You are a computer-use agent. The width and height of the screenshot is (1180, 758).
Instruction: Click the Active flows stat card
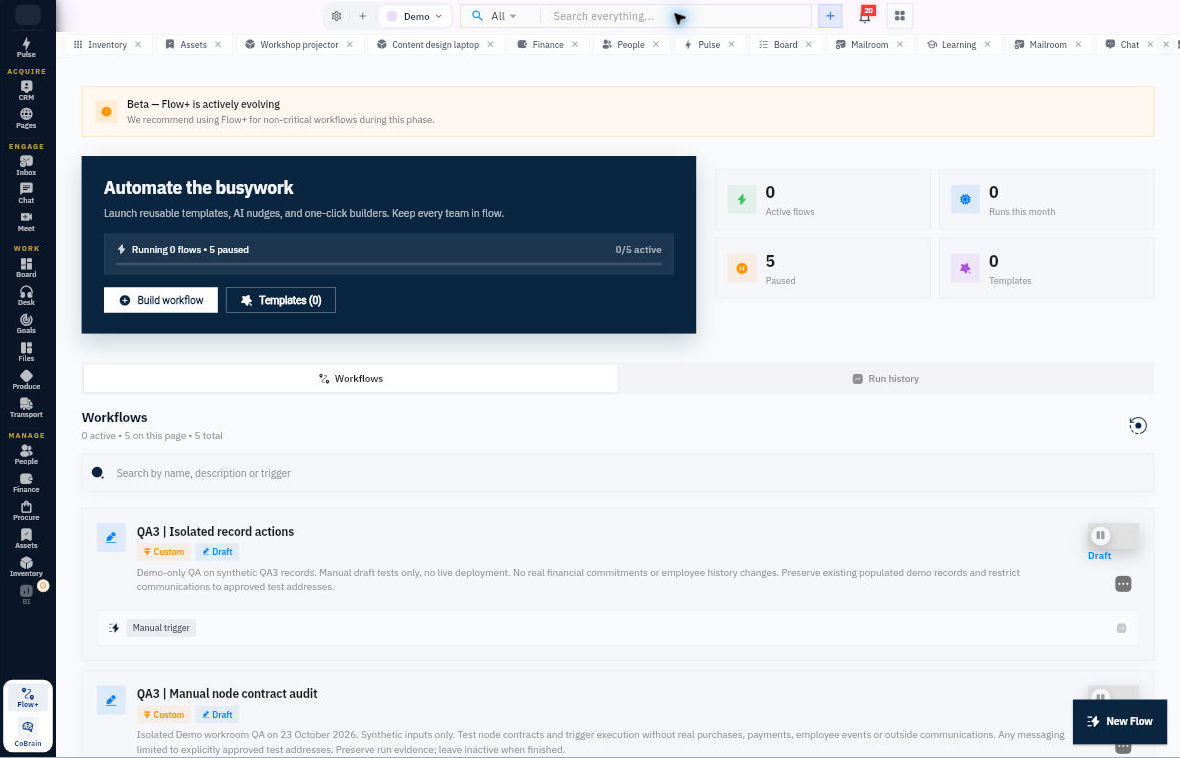823,200
